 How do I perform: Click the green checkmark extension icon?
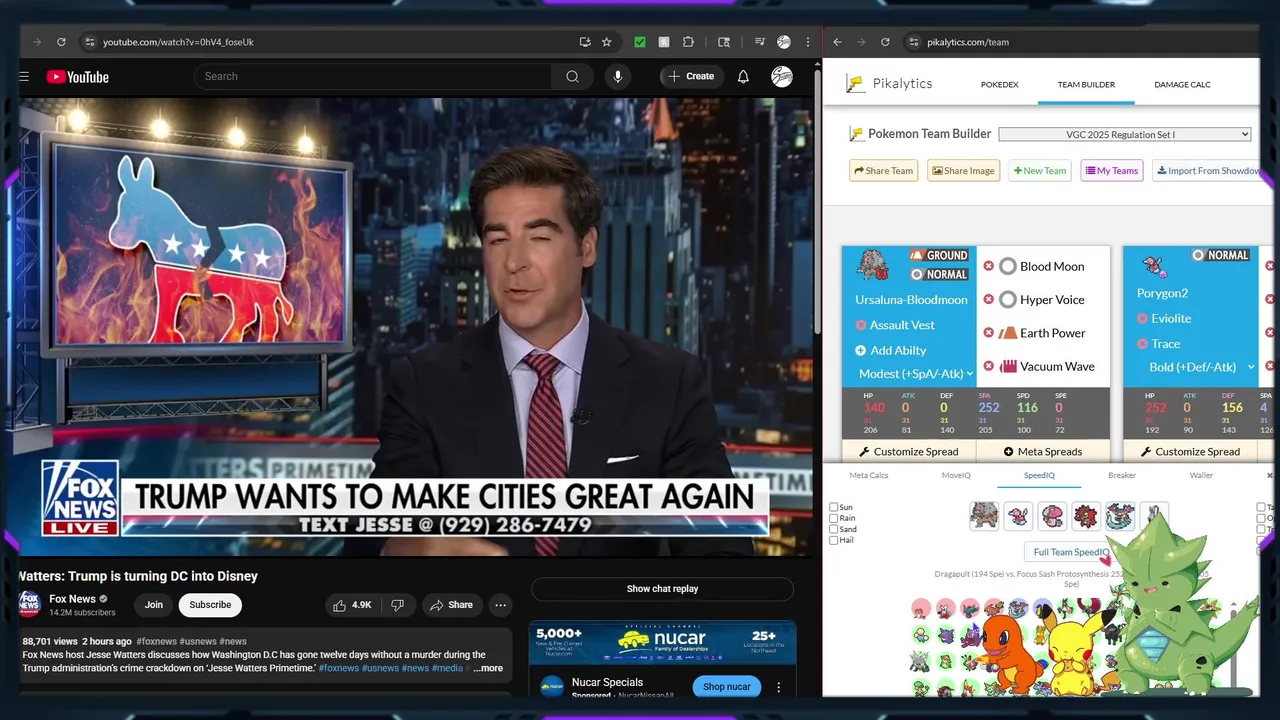tap(640, 42)
